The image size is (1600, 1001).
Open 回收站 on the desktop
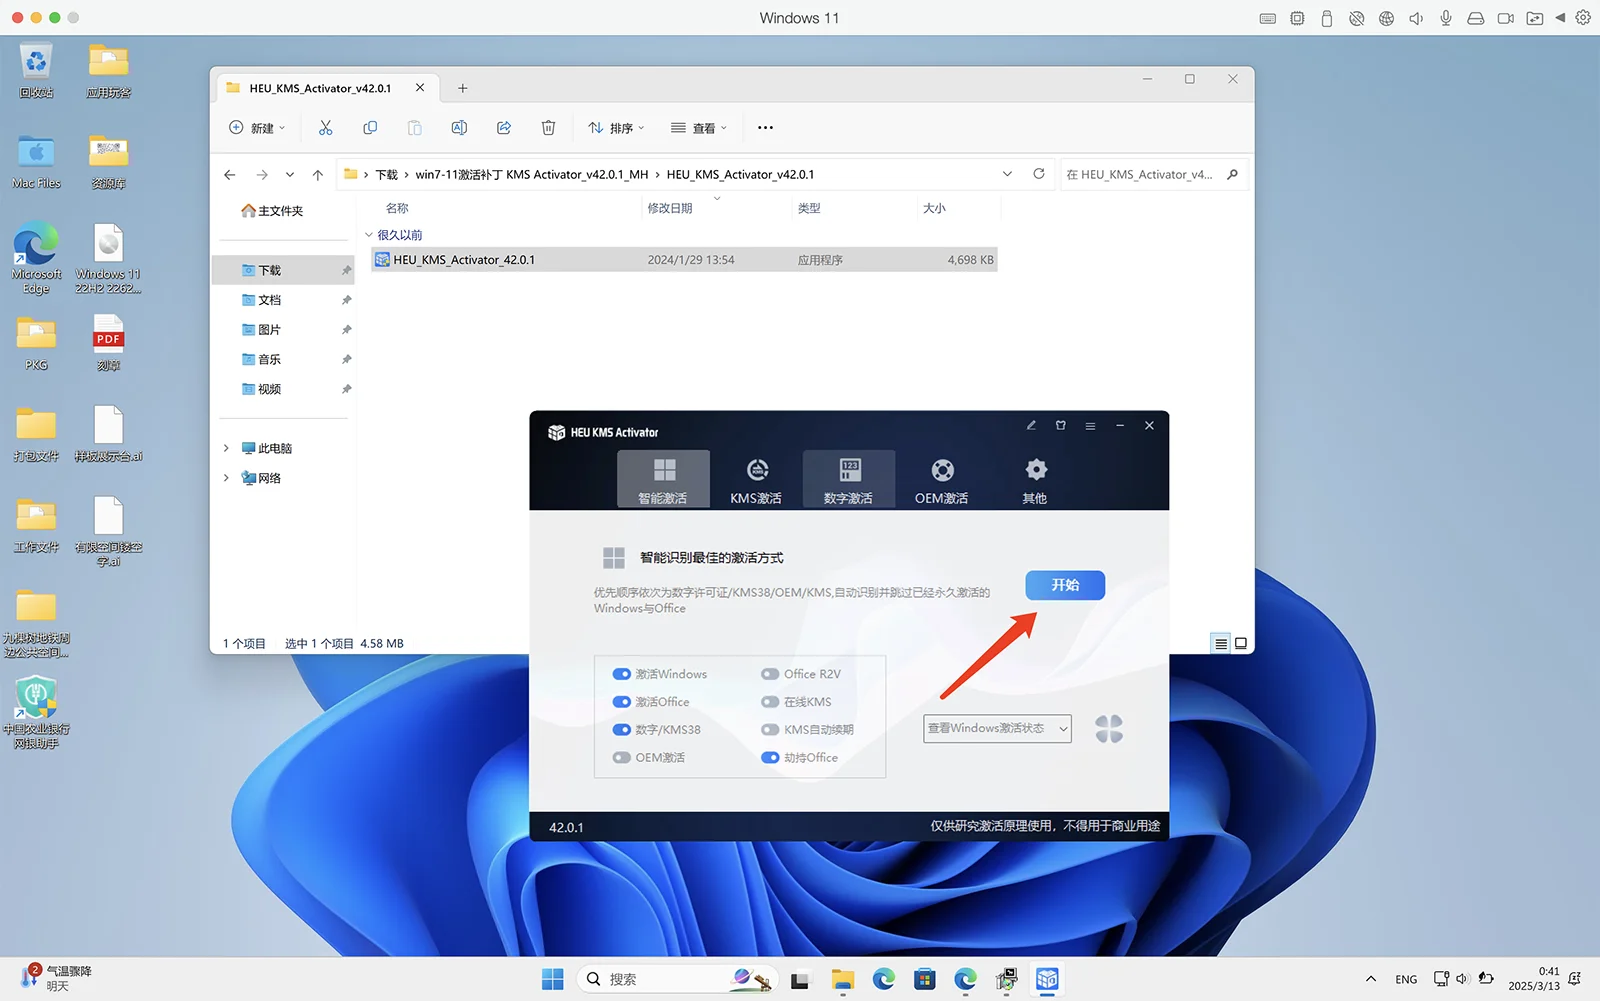point(36,71)
